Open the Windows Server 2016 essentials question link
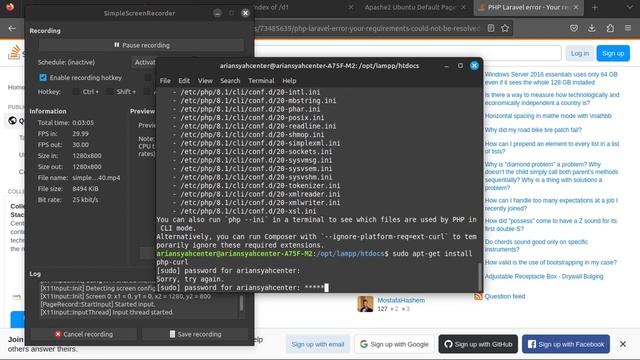This screenshot has width=640, height=360. tap(551, 78)
